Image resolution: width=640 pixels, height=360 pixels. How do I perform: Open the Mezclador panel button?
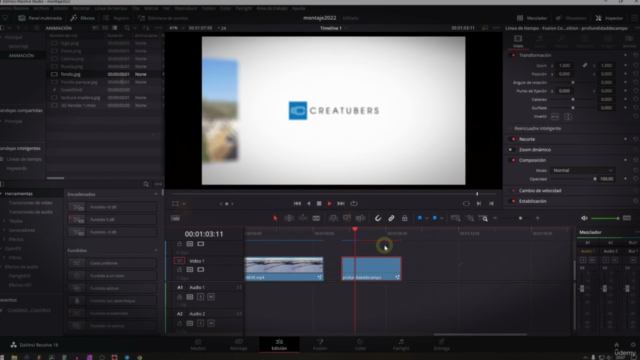(x=532, y=18)
